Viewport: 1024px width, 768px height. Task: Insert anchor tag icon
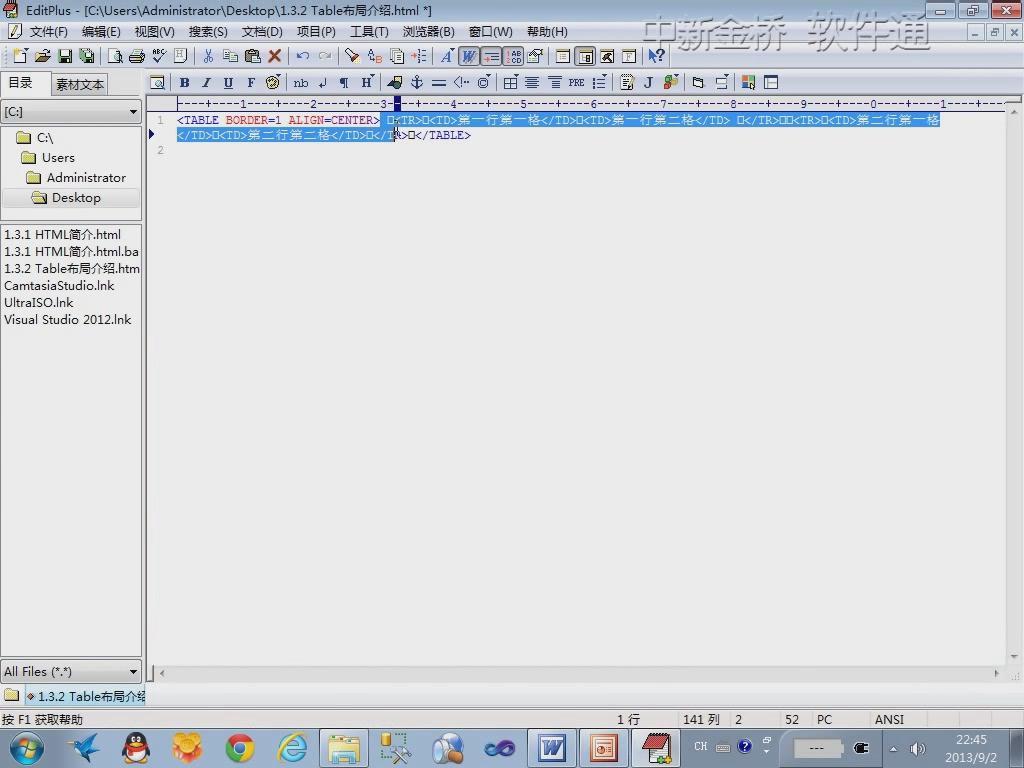coord(417,83)
